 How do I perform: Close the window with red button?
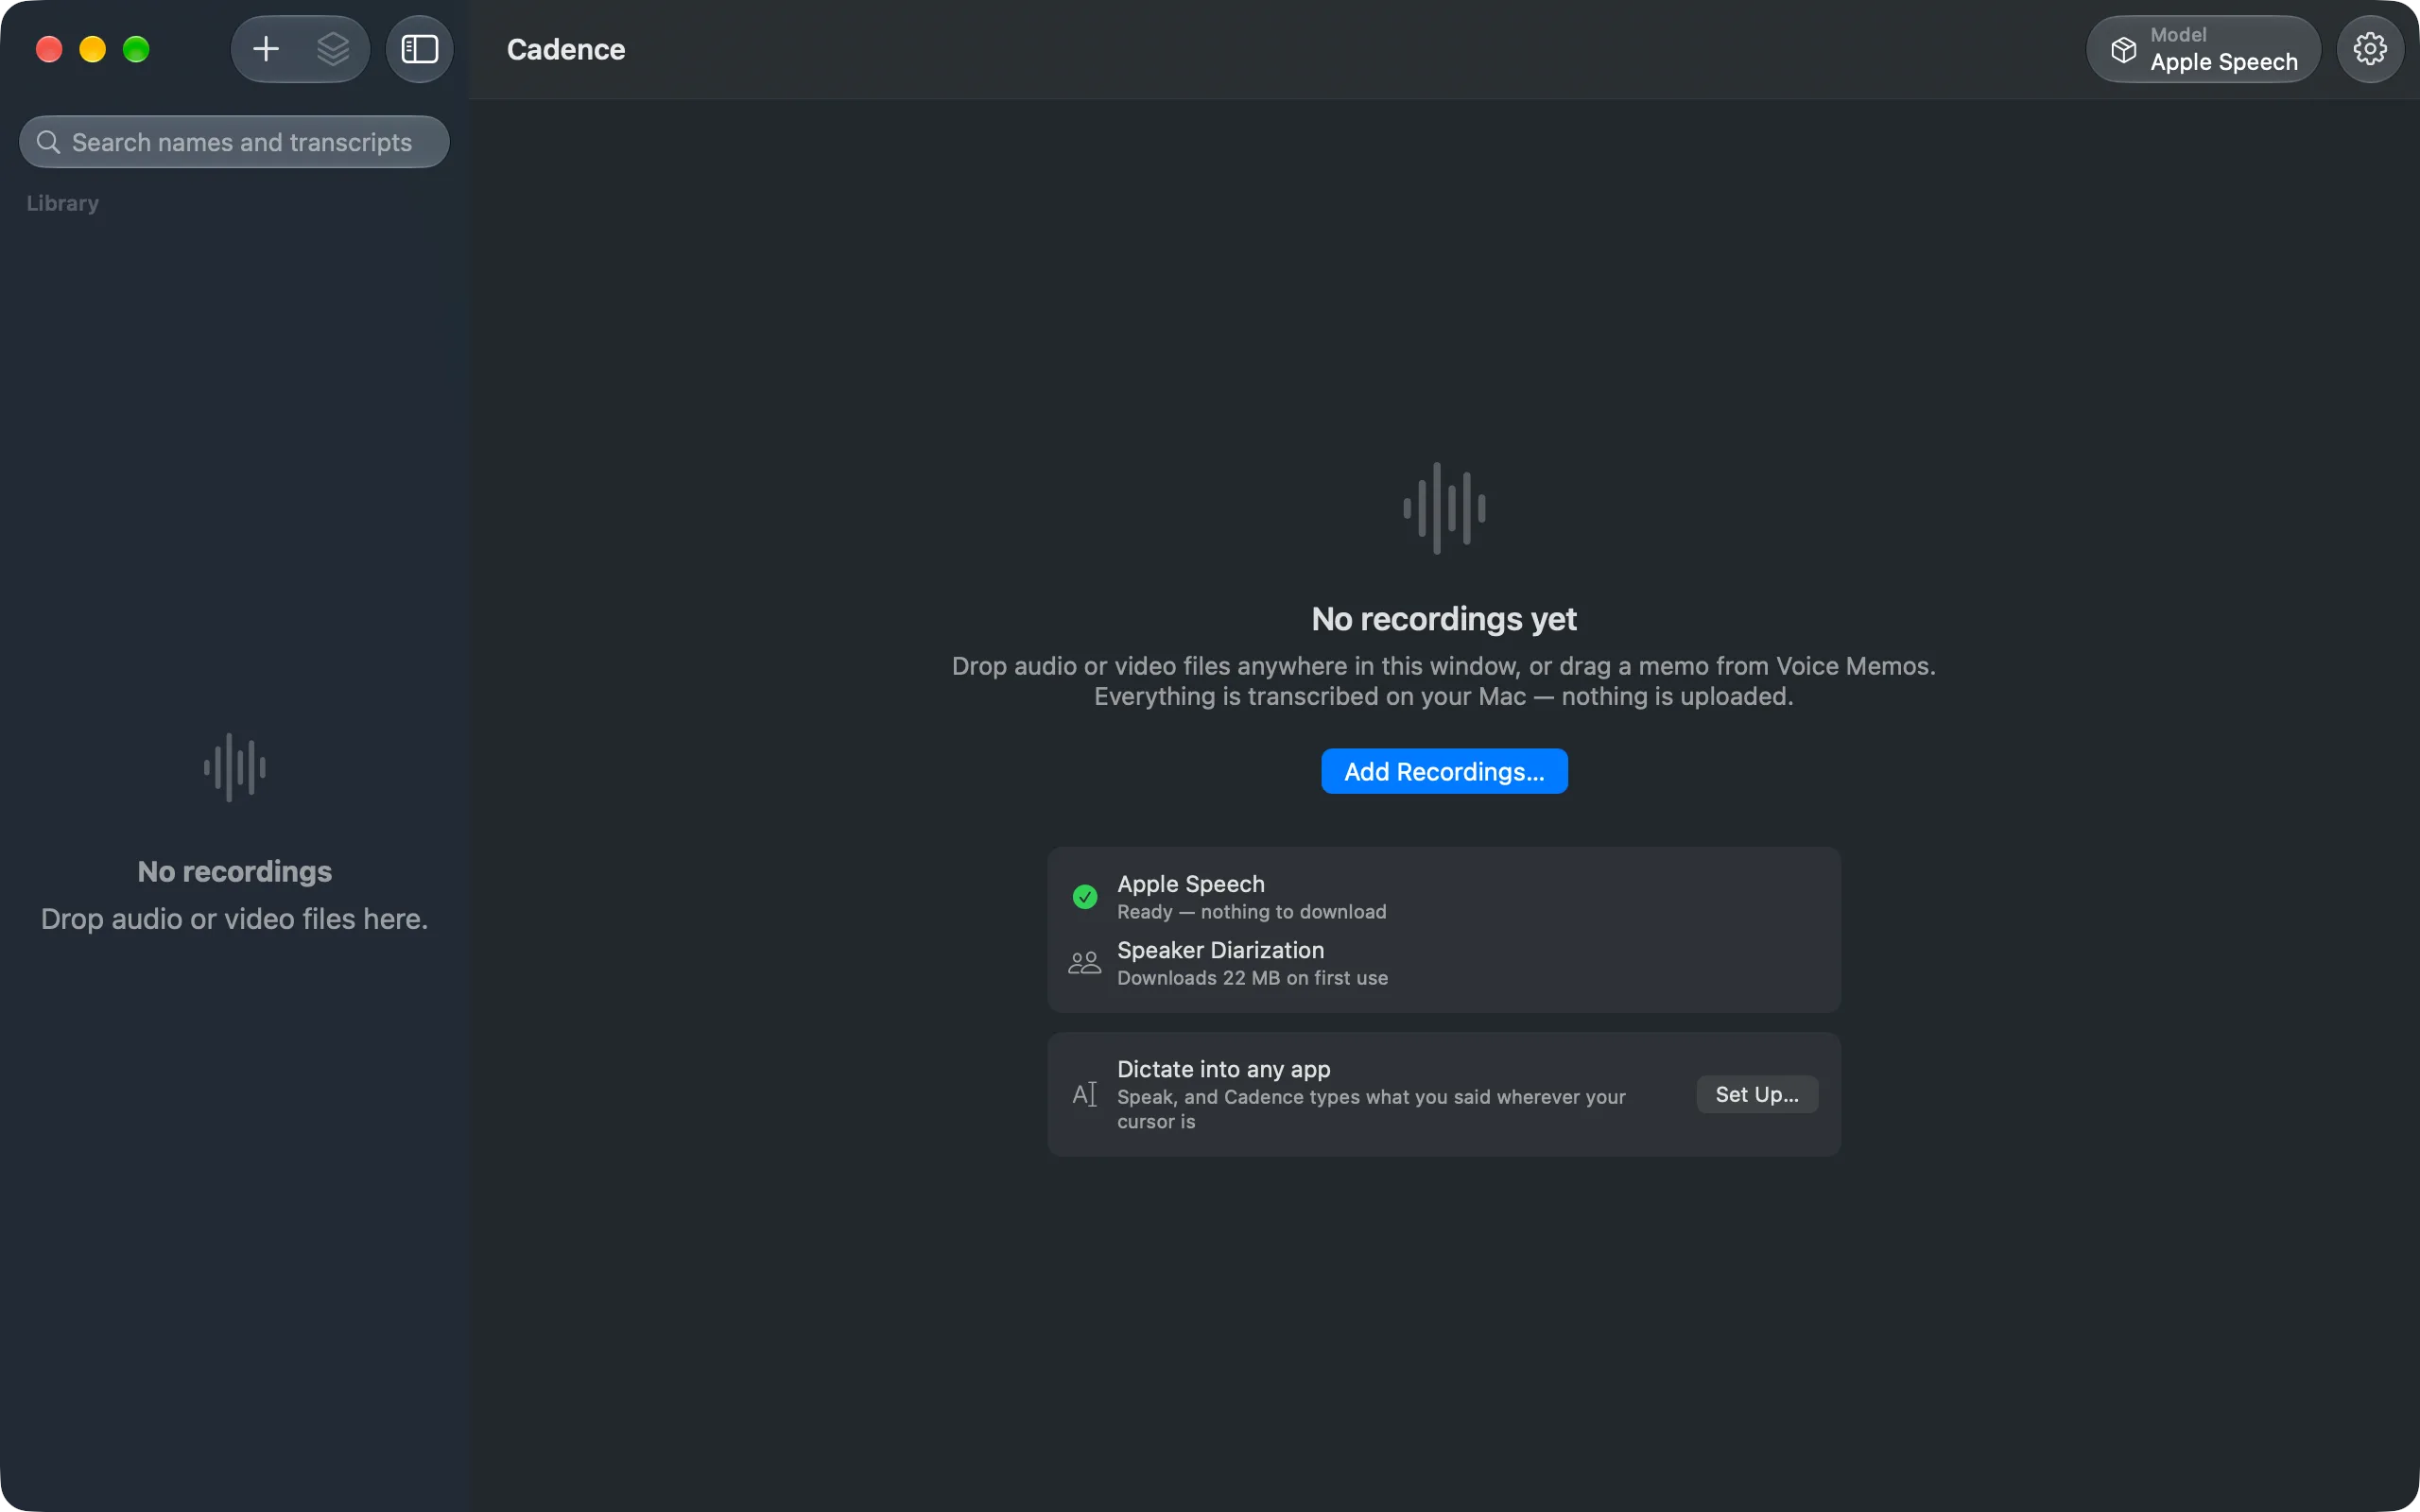click(49, 49)
